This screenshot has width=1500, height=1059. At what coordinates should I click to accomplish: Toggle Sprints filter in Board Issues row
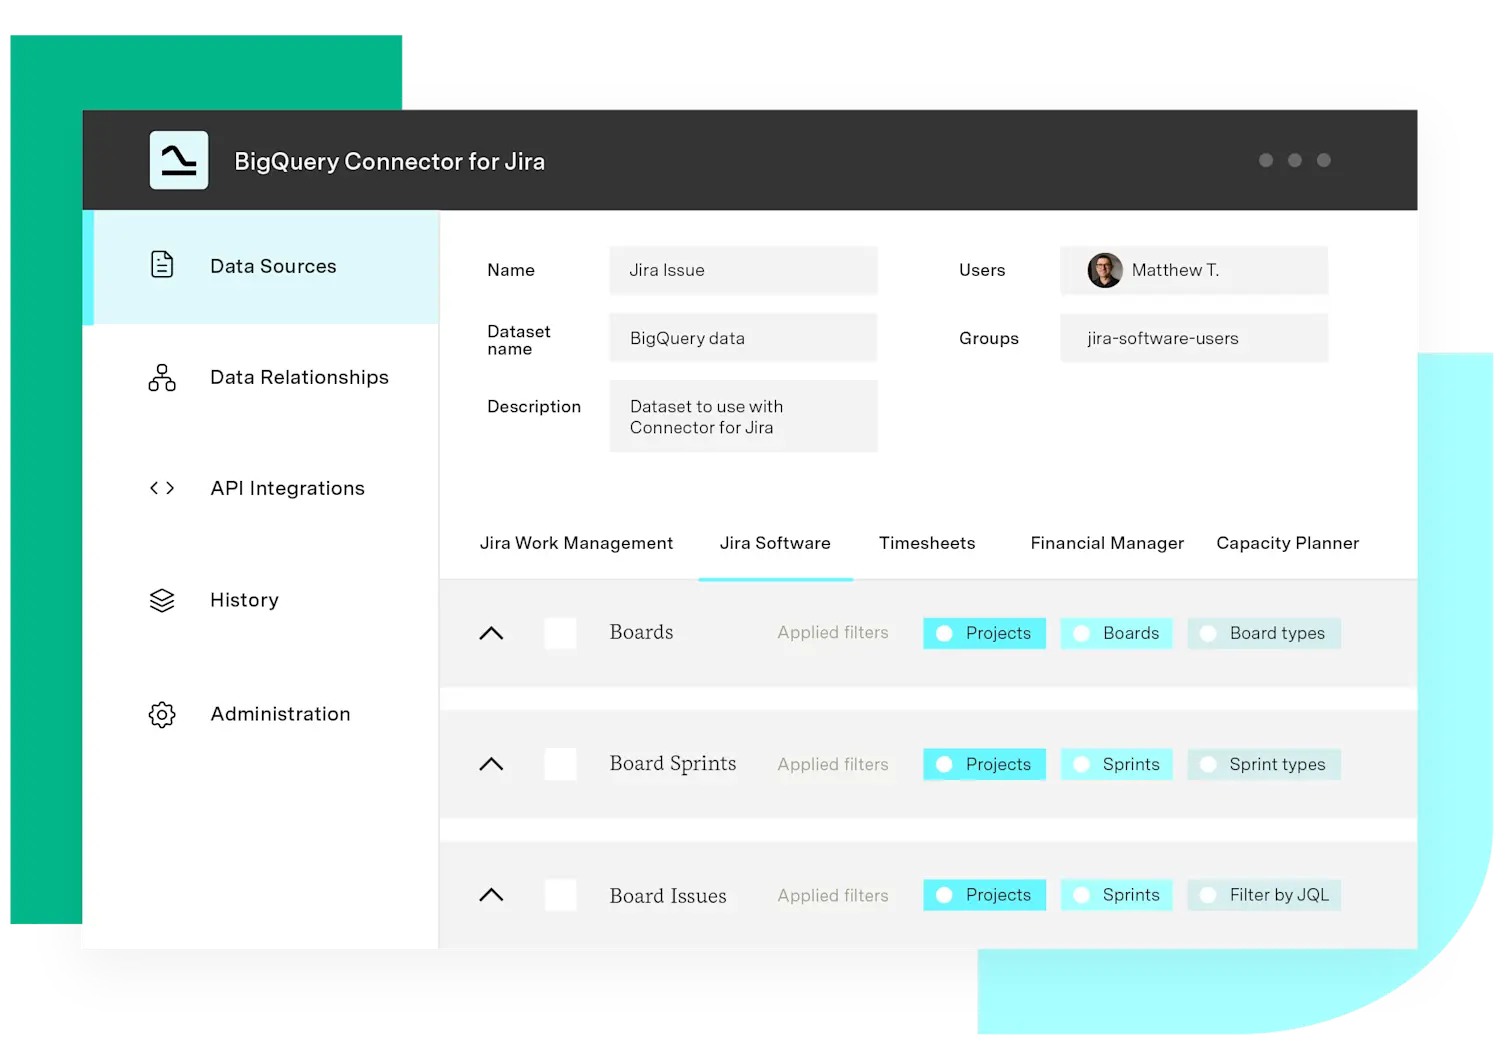click(1116, 895)
